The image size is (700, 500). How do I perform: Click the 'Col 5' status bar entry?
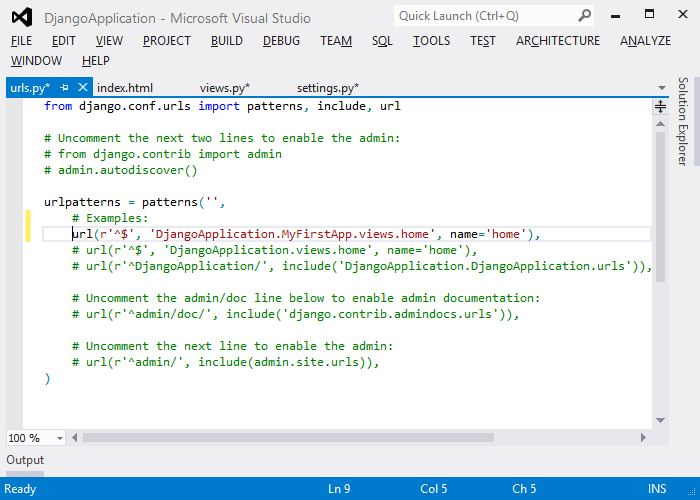433,489
